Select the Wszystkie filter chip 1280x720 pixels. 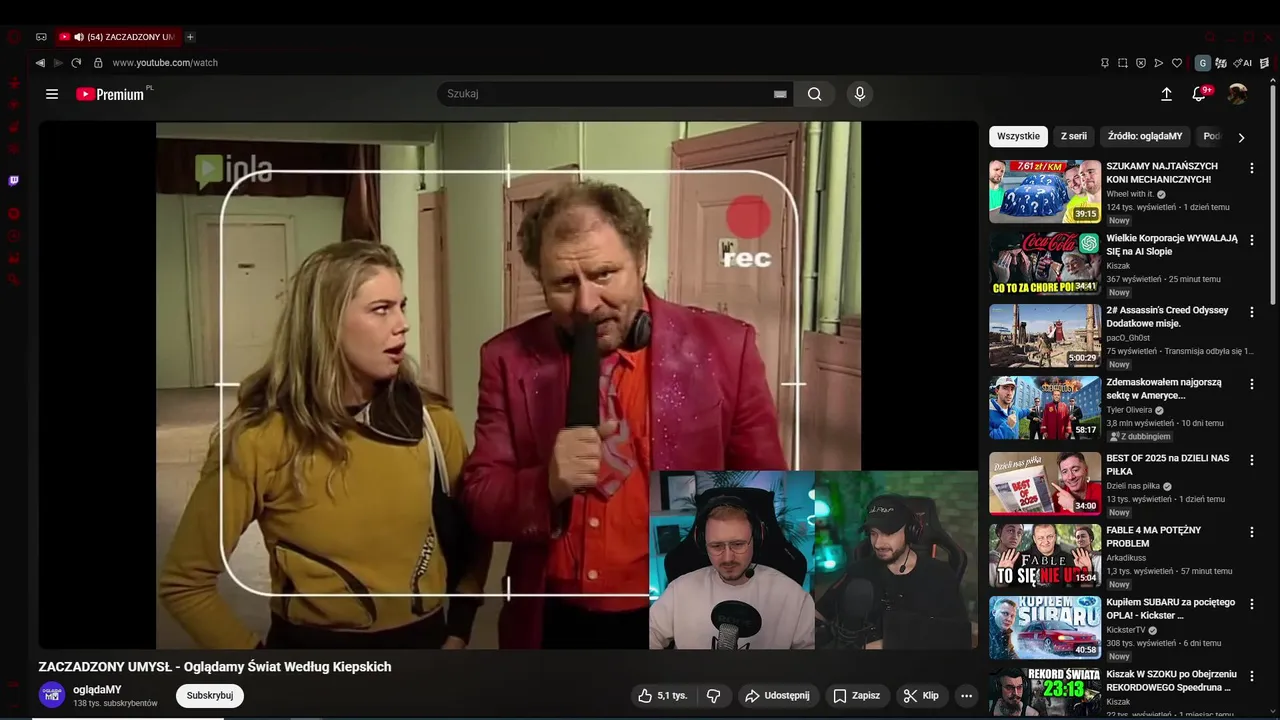[1018, 136]
